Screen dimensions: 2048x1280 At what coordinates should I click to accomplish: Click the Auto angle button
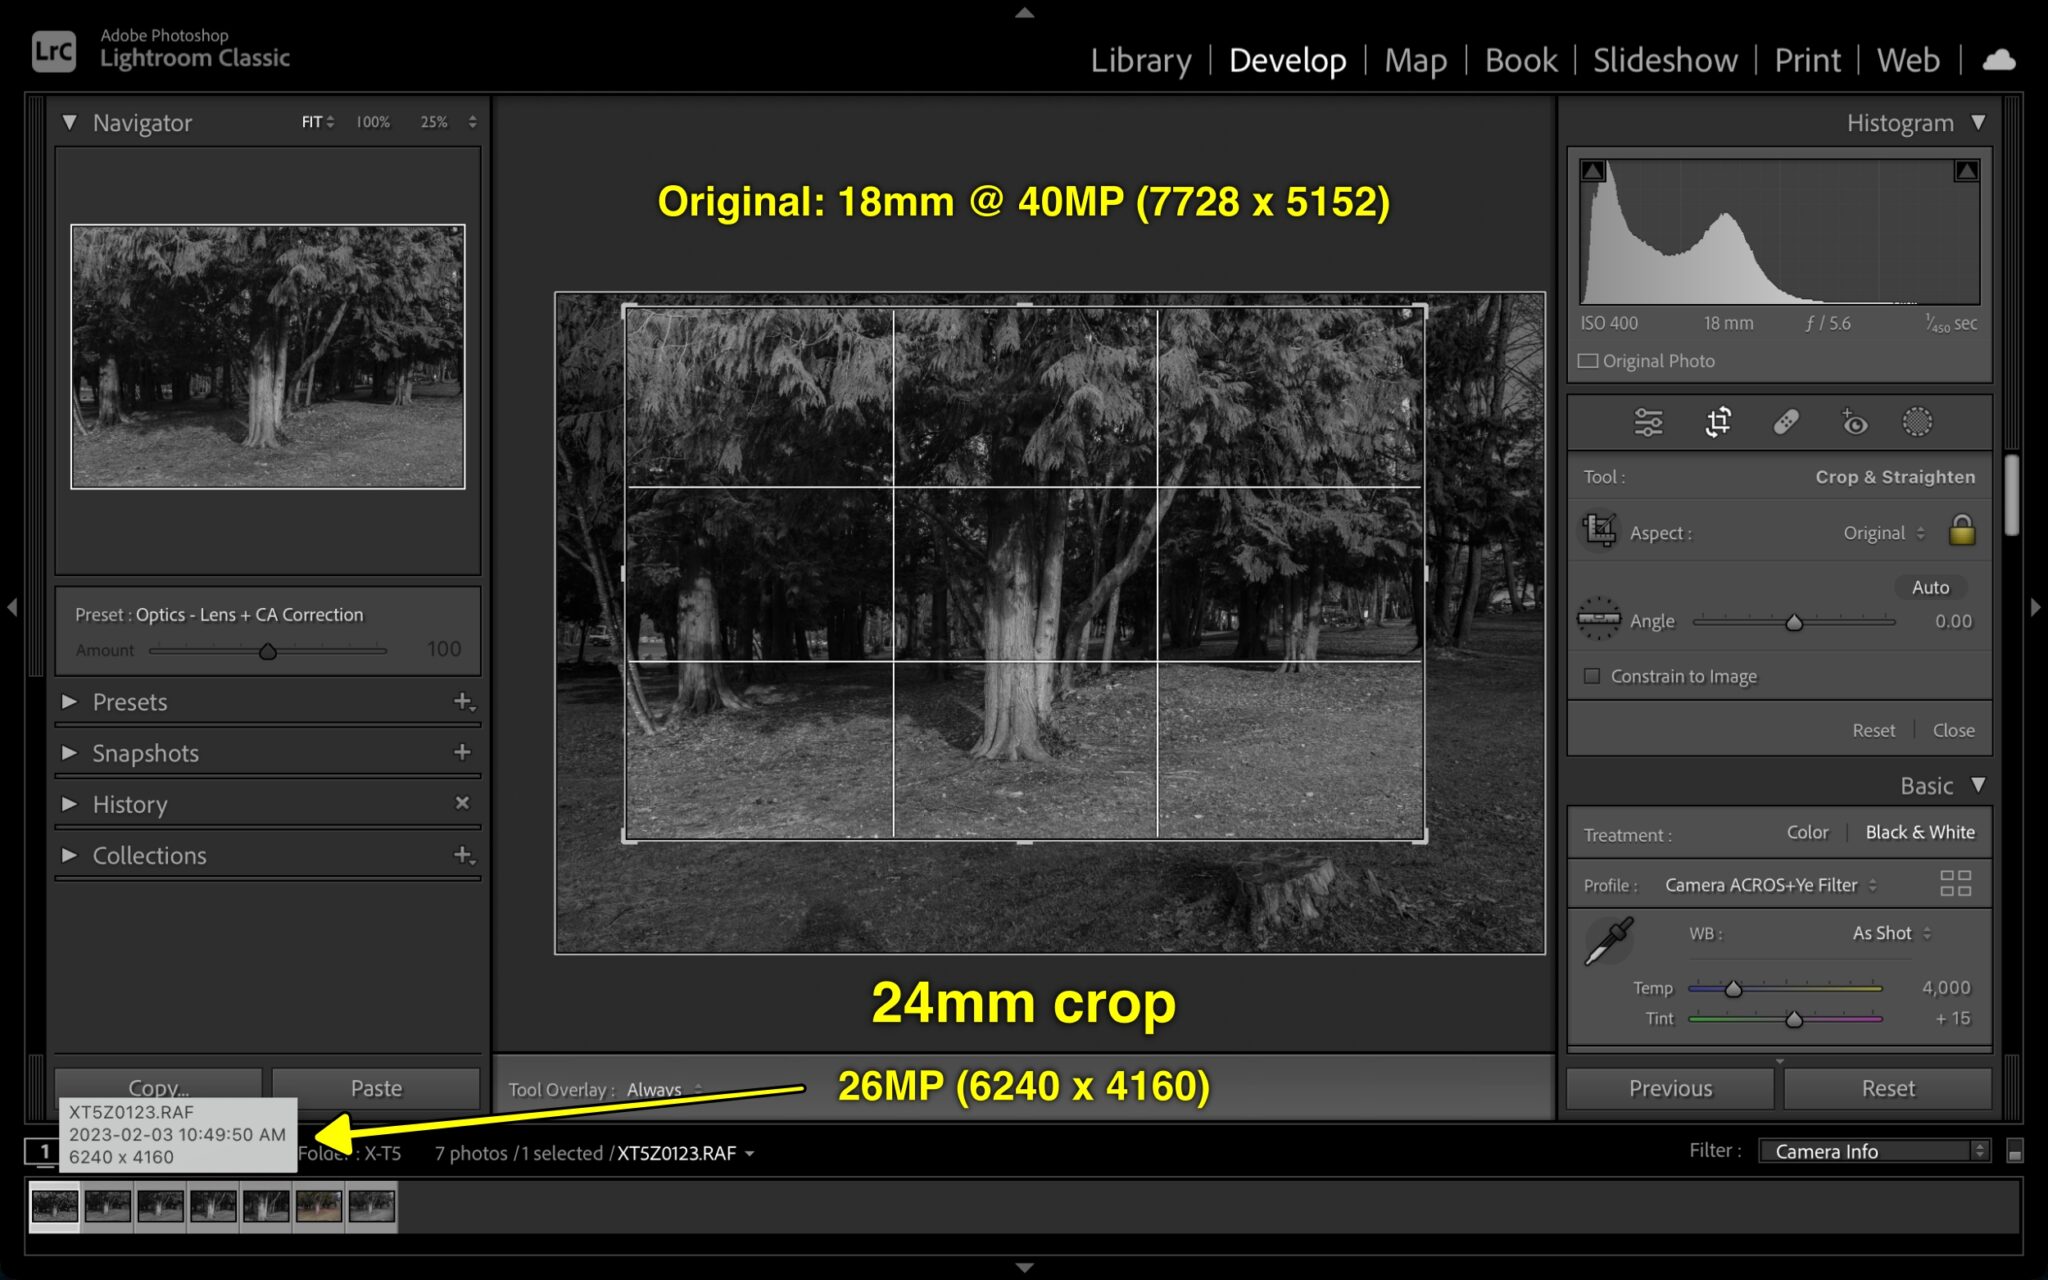click(x=1930, y=587)
